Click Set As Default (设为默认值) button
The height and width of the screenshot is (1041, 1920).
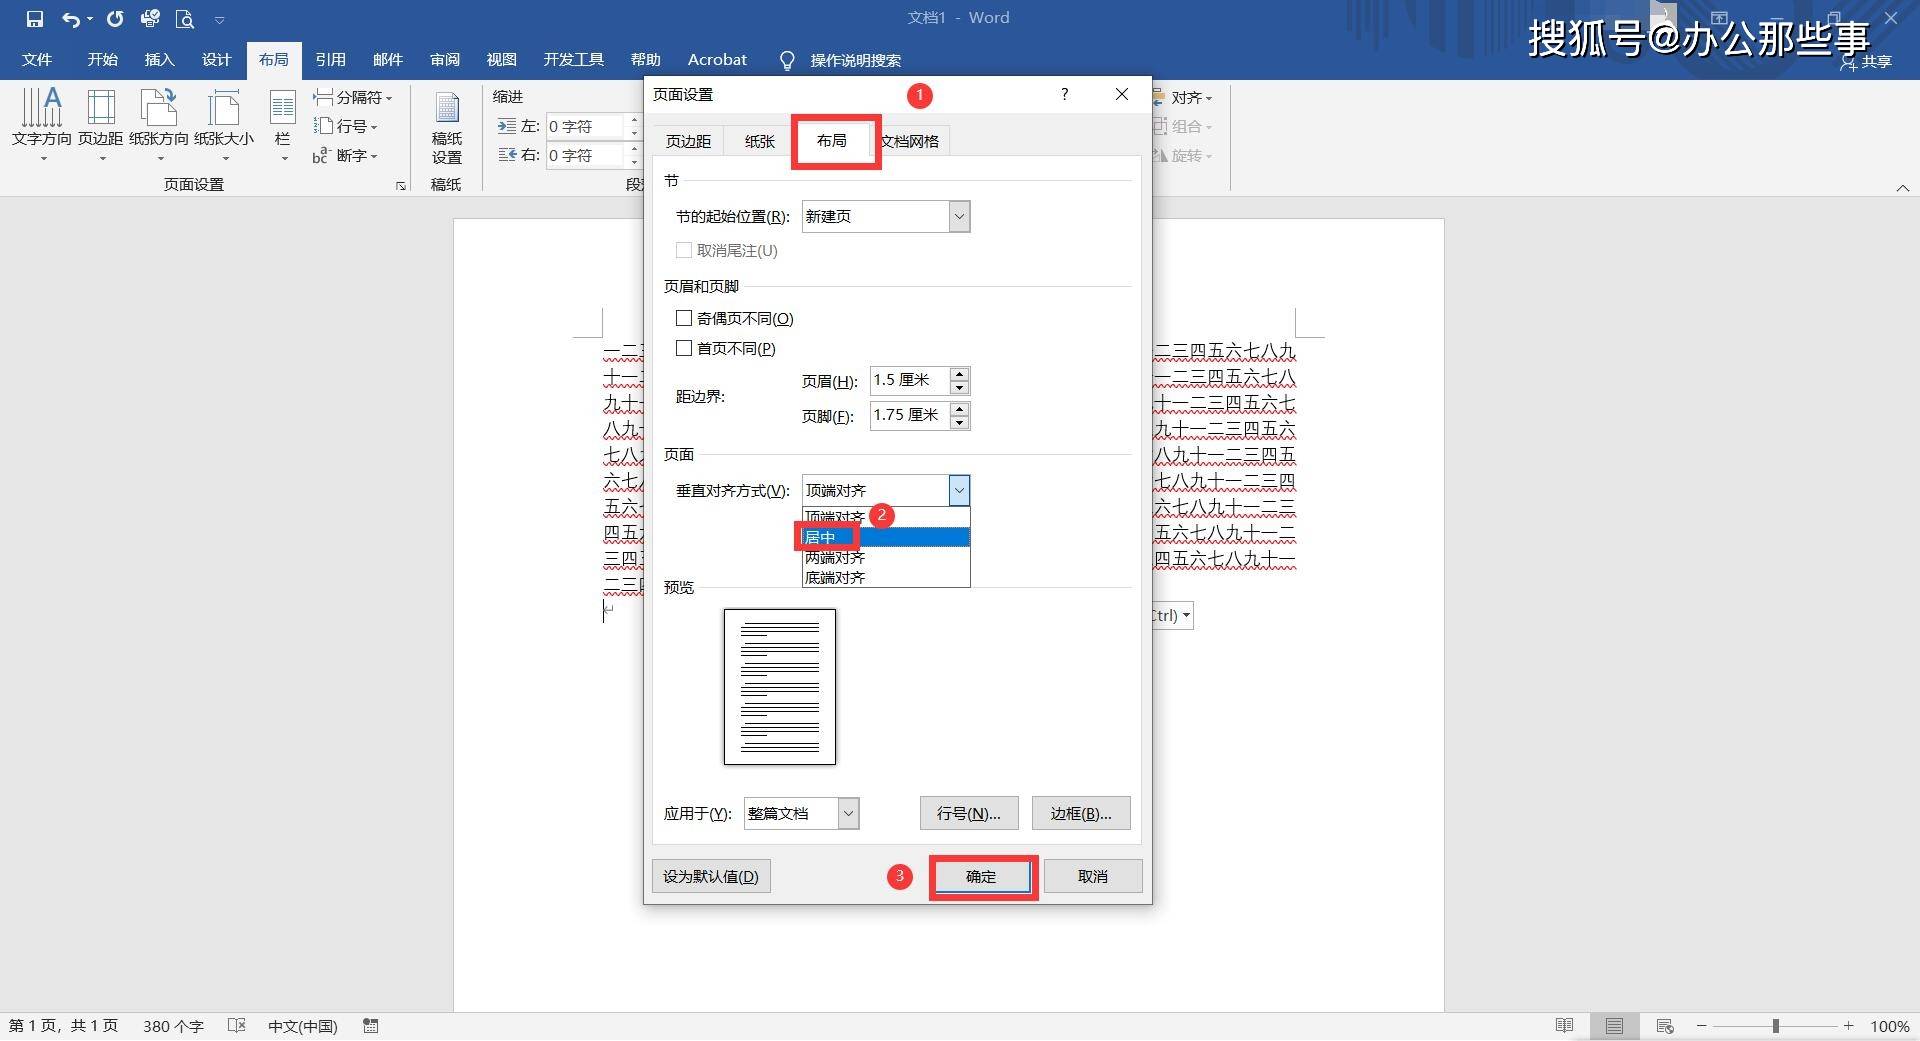(711, 876)
